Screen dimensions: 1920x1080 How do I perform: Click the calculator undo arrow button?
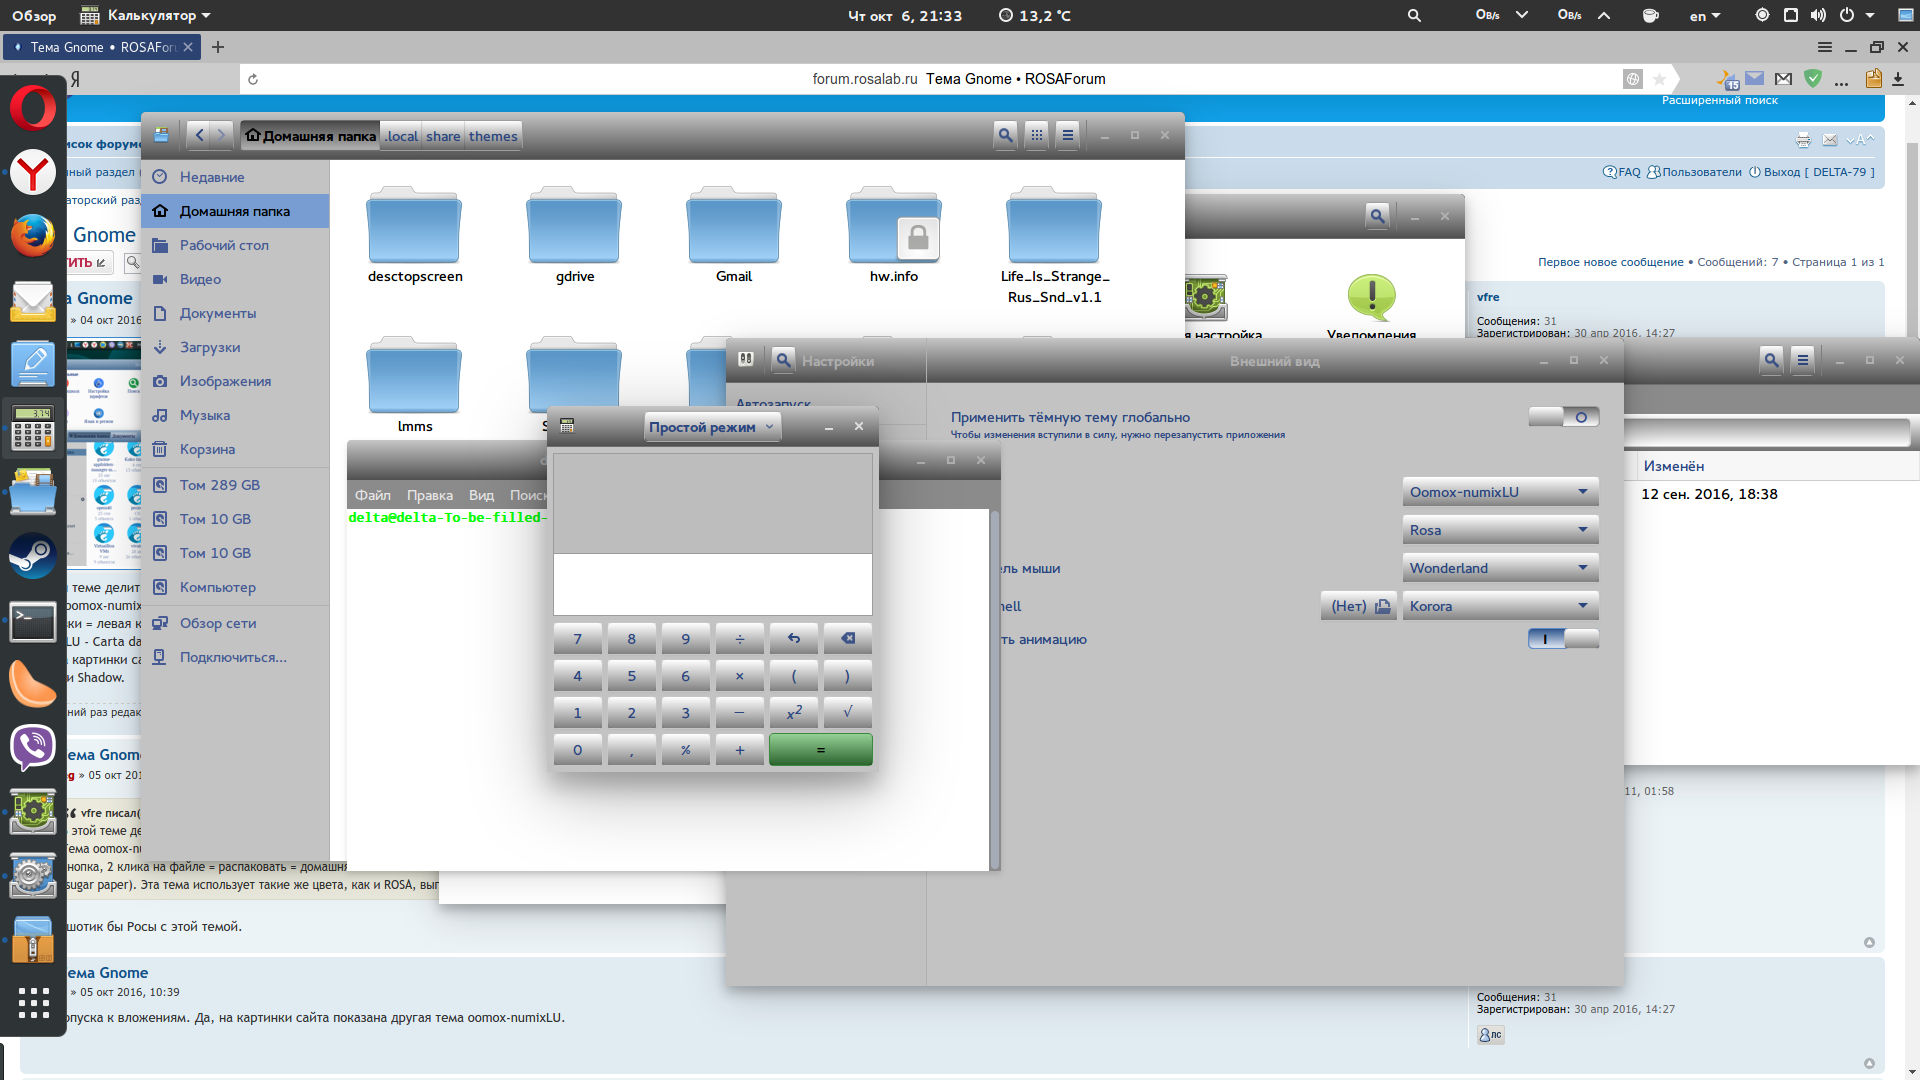tap(794, 638)
